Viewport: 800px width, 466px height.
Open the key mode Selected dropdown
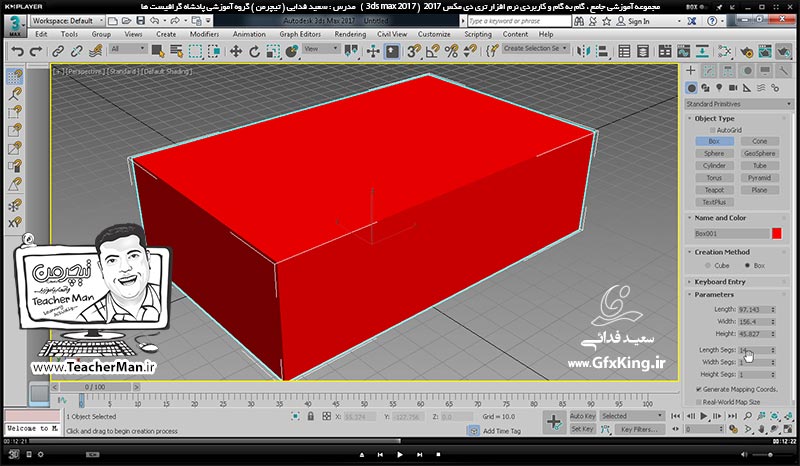[x=632, y=416]
